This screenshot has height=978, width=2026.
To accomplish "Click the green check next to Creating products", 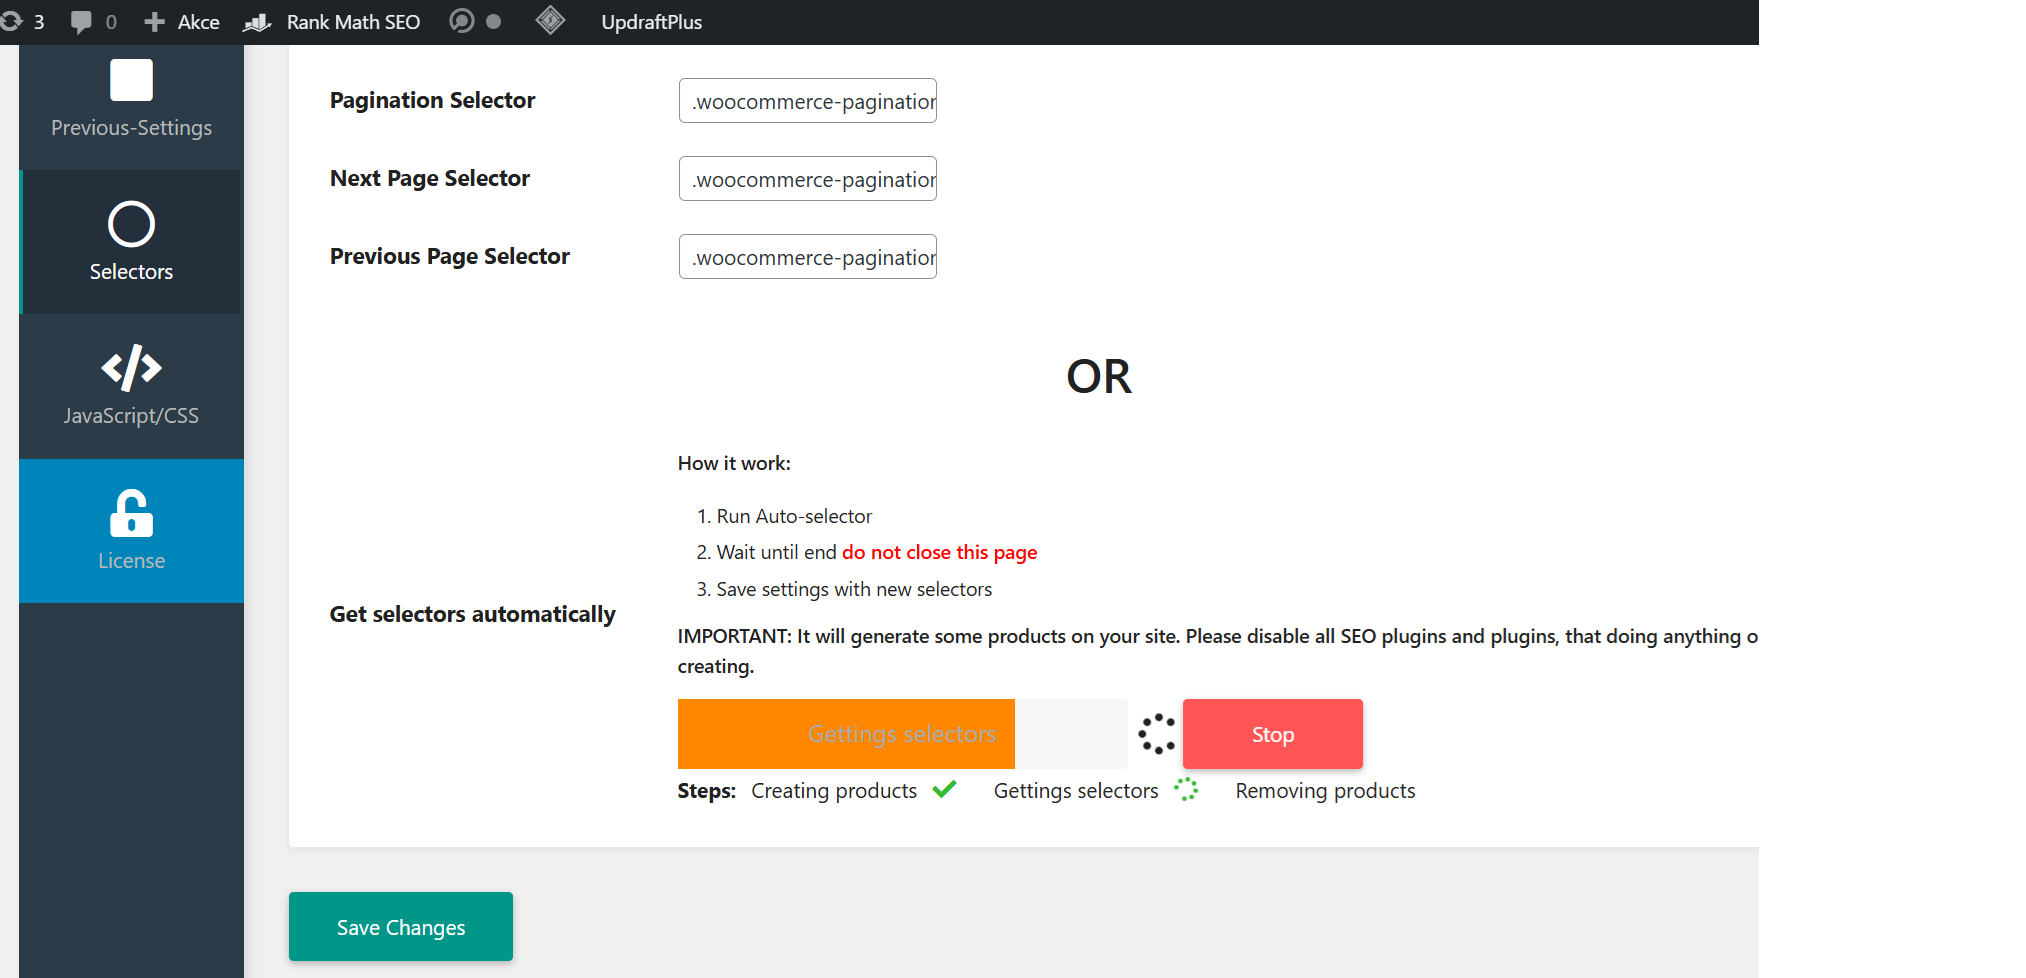I will pyautogui.click(x=944, y=789).
